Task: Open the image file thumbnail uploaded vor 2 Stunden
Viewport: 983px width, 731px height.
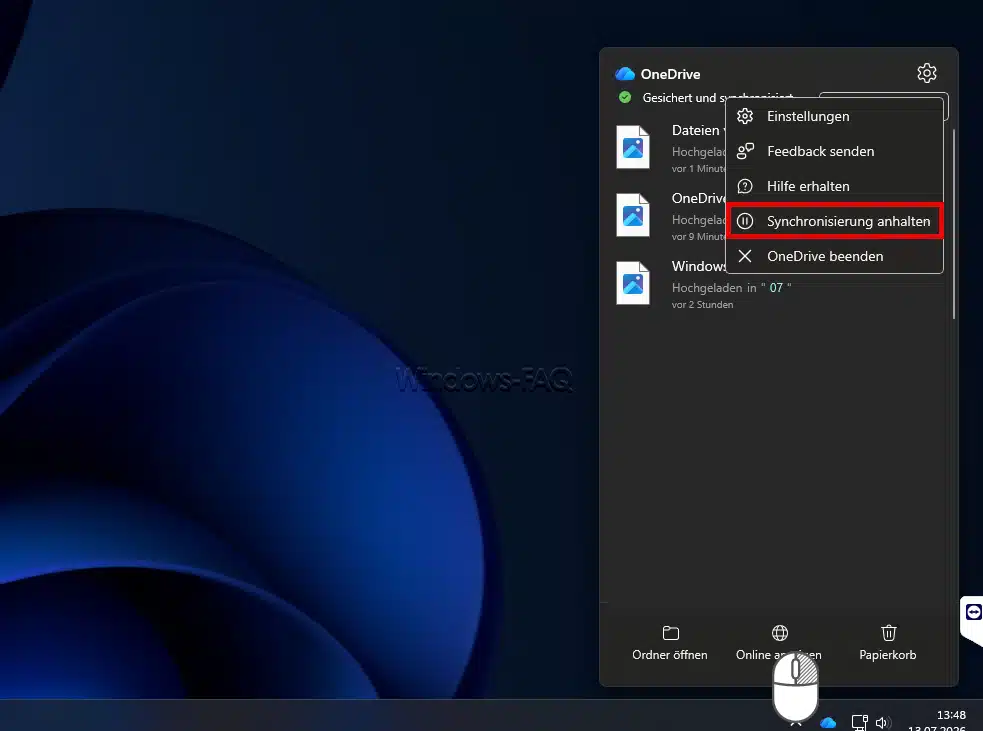Action: coord(633,283)
